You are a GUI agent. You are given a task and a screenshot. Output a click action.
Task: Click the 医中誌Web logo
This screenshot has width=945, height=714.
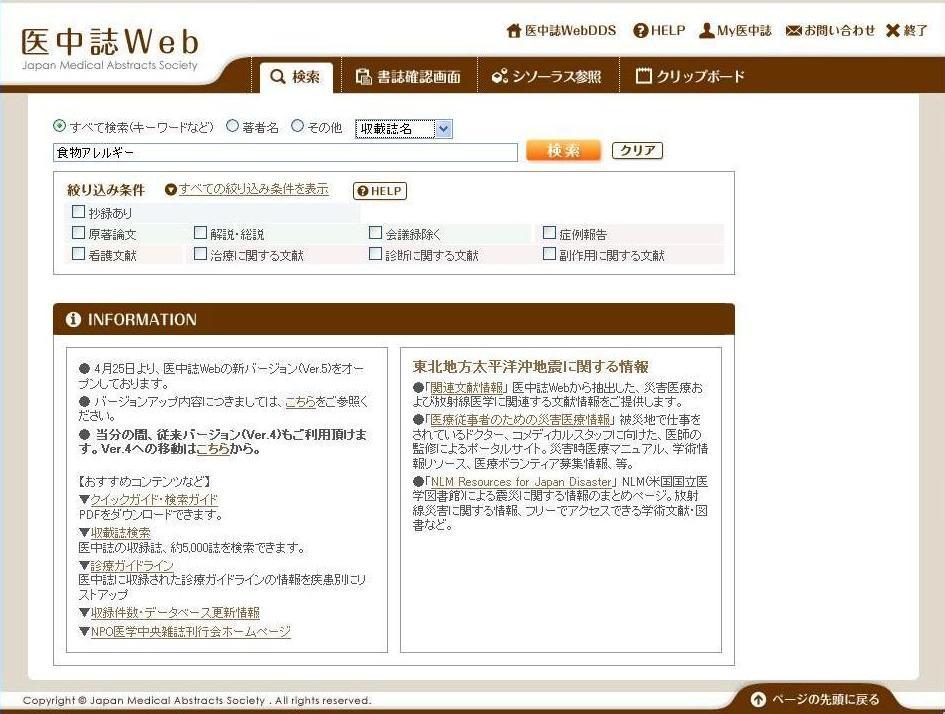tap(110, 49)
